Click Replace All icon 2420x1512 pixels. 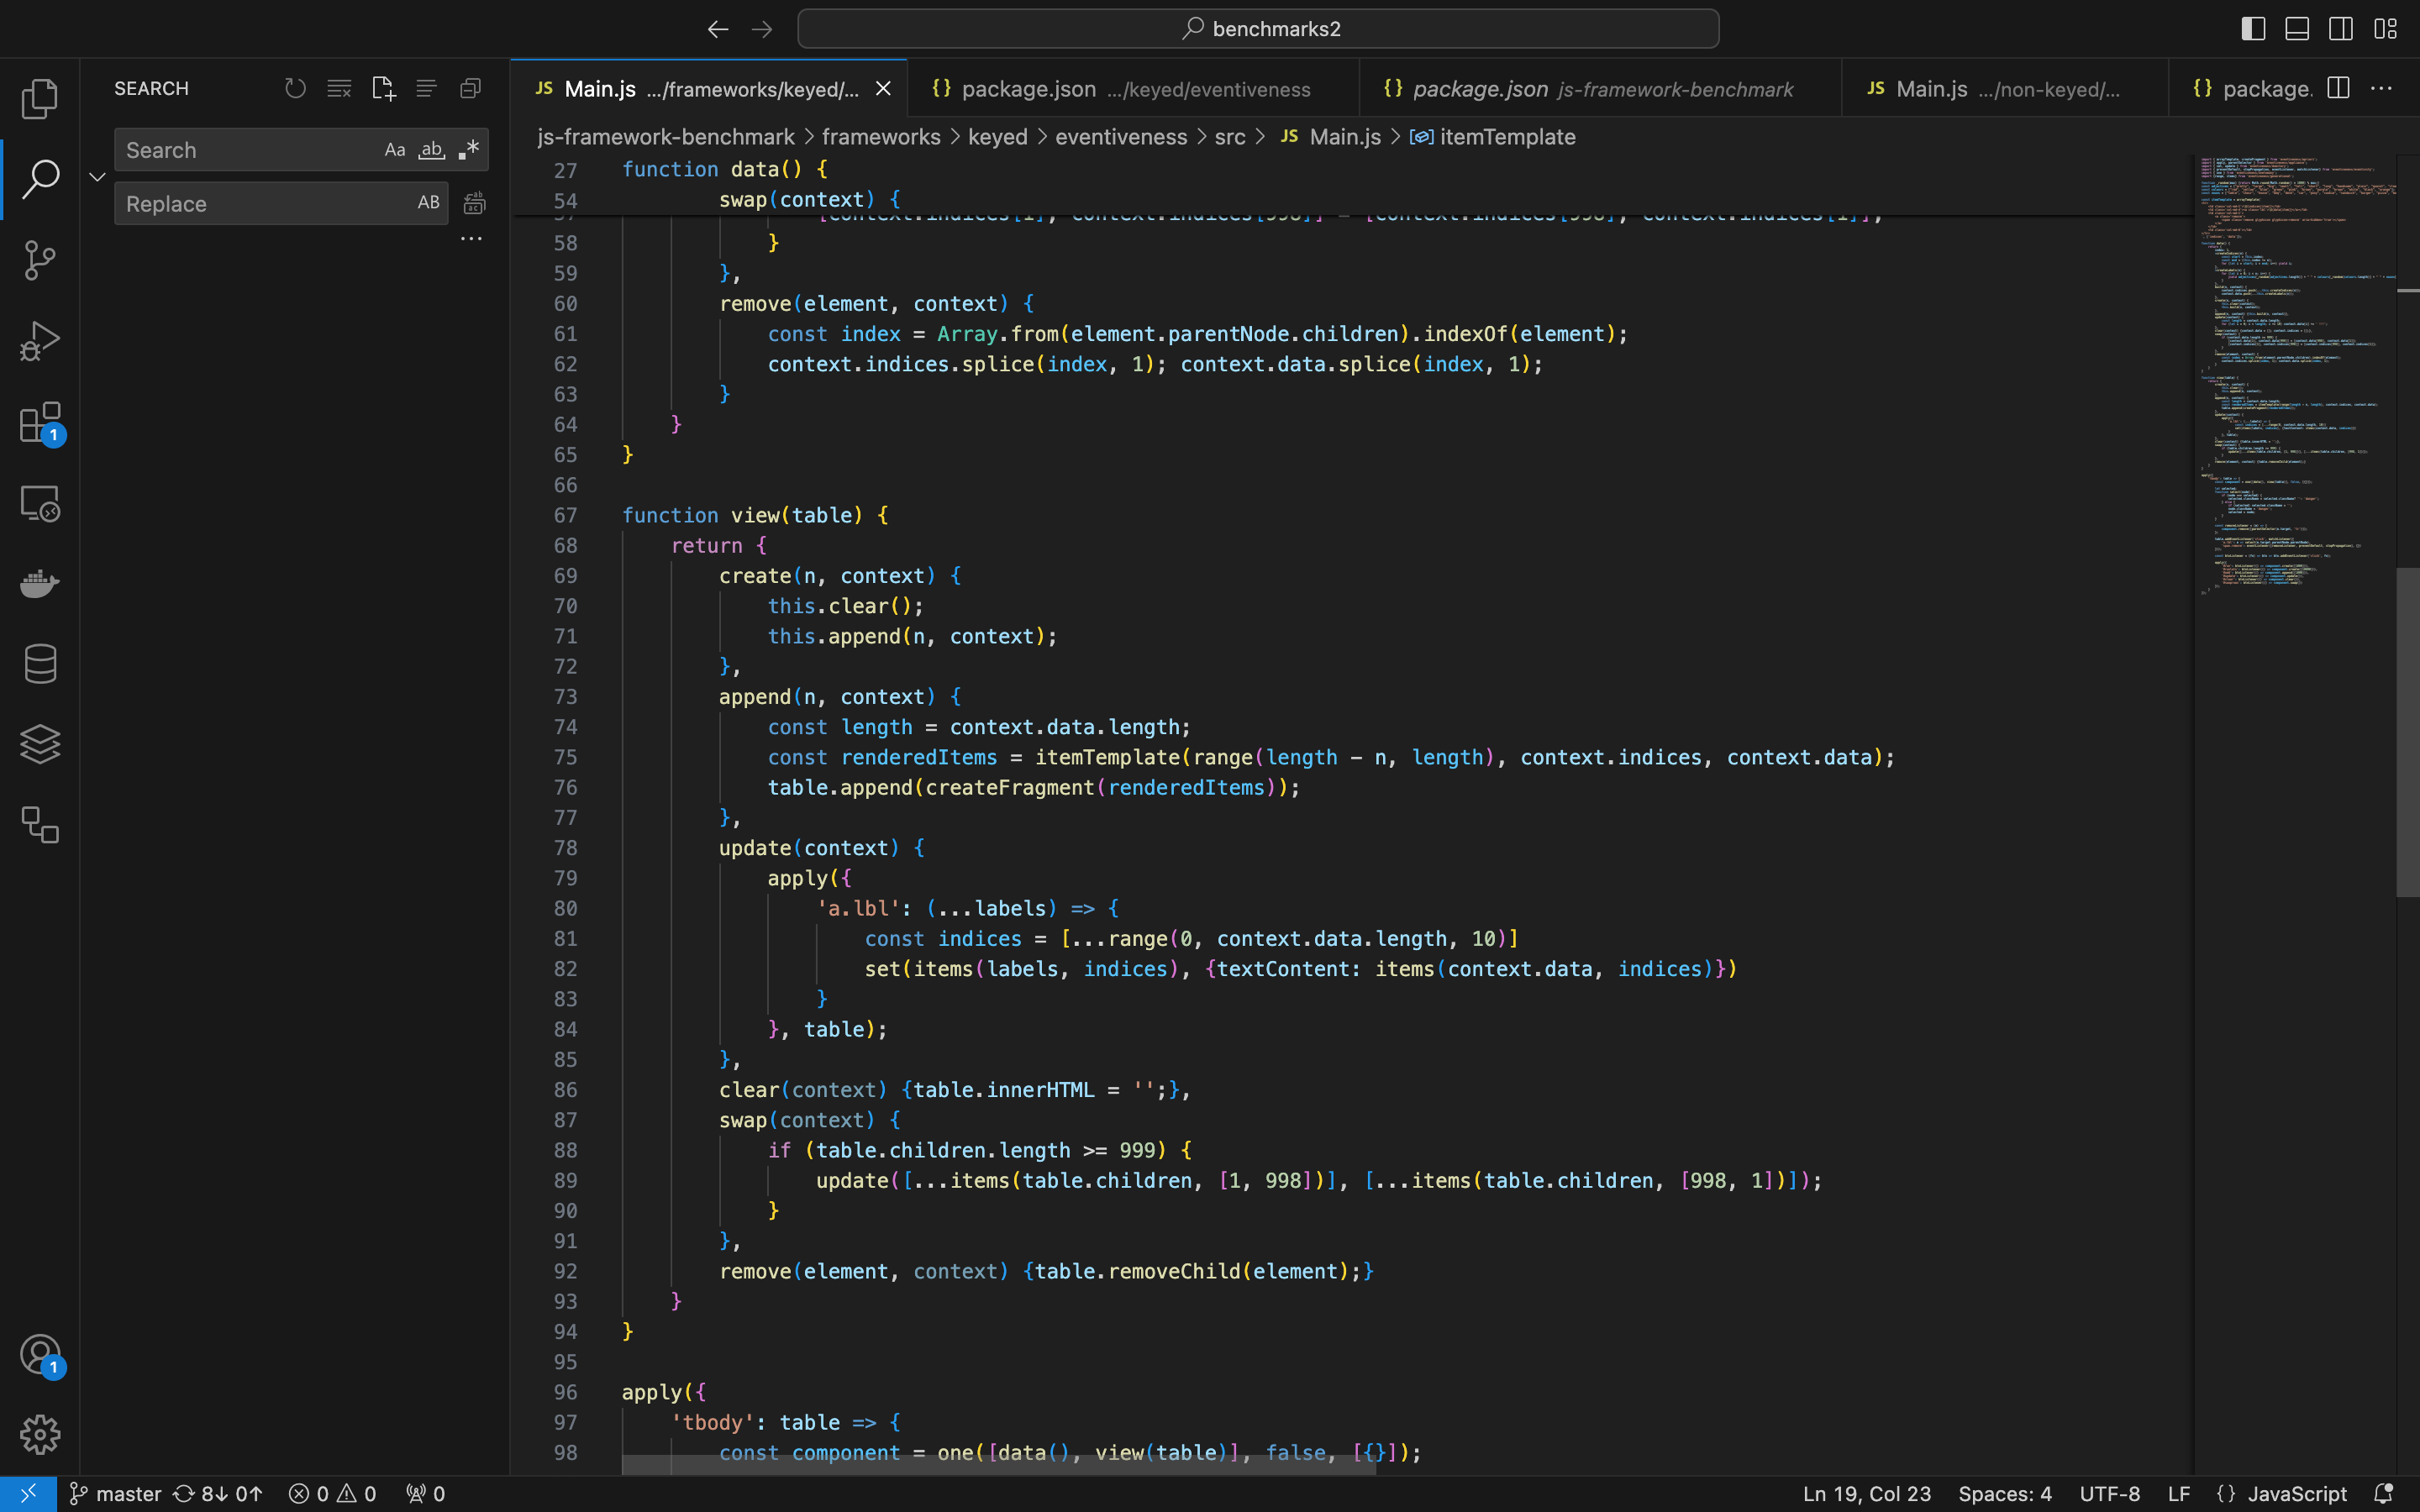[x=475, y=204]
